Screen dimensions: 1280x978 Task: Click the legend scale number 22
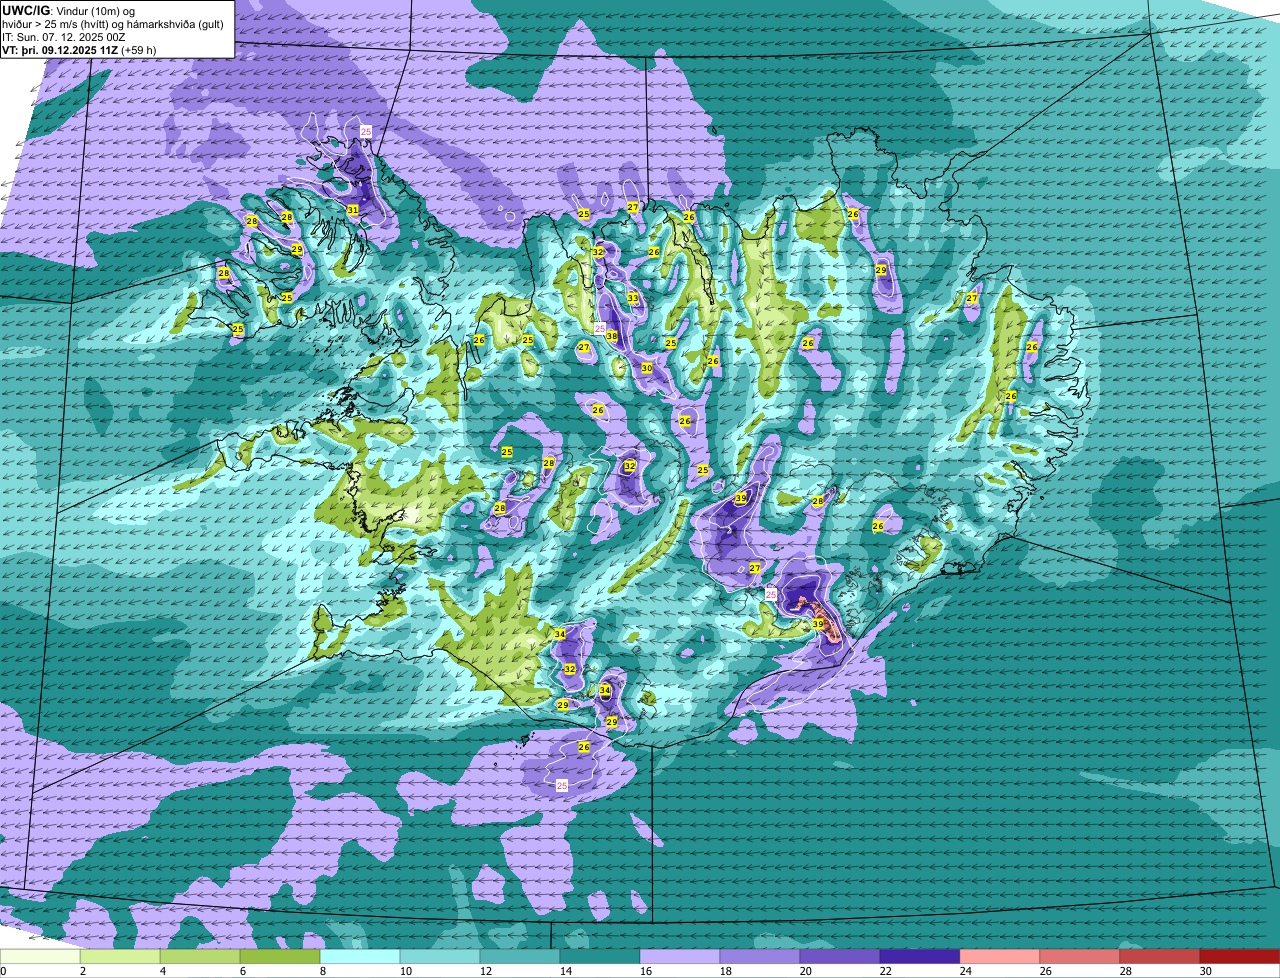point(884,971)
